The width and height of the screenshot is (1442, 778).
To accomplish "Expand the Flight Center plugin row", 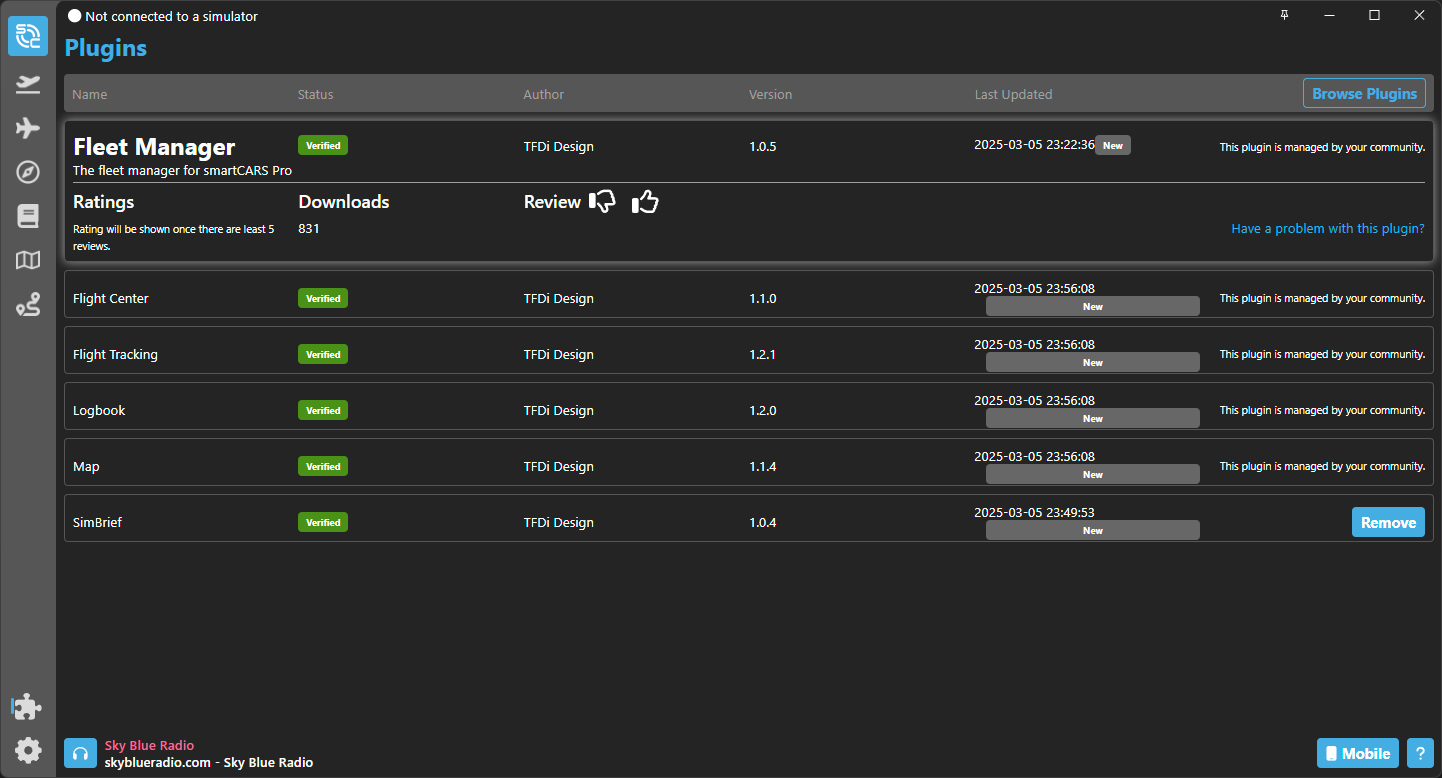I will tap(749, 294).
